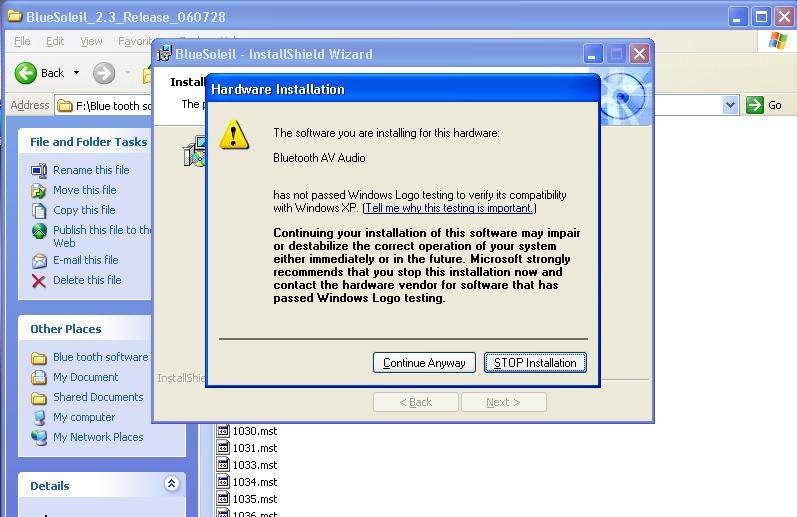This screenshot has height=517, width=797.
Task: Click the 1033.mst file icon
Action: 223,464
